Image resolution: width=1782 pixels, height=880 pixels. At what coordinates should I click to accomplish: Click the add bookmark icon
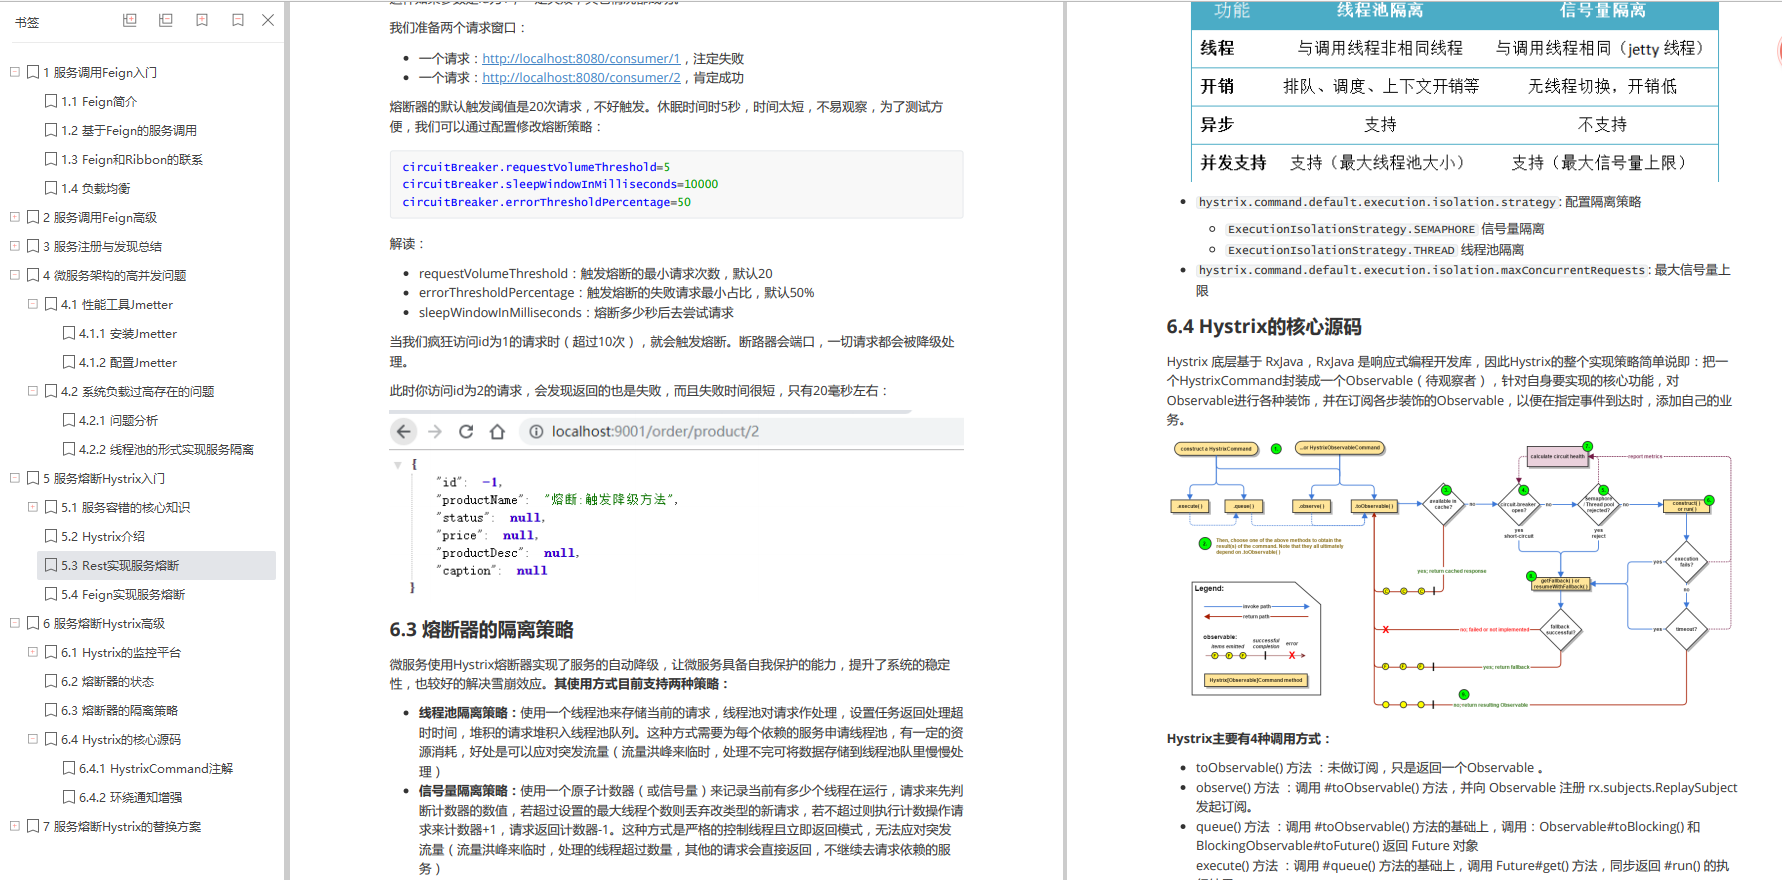202,20
